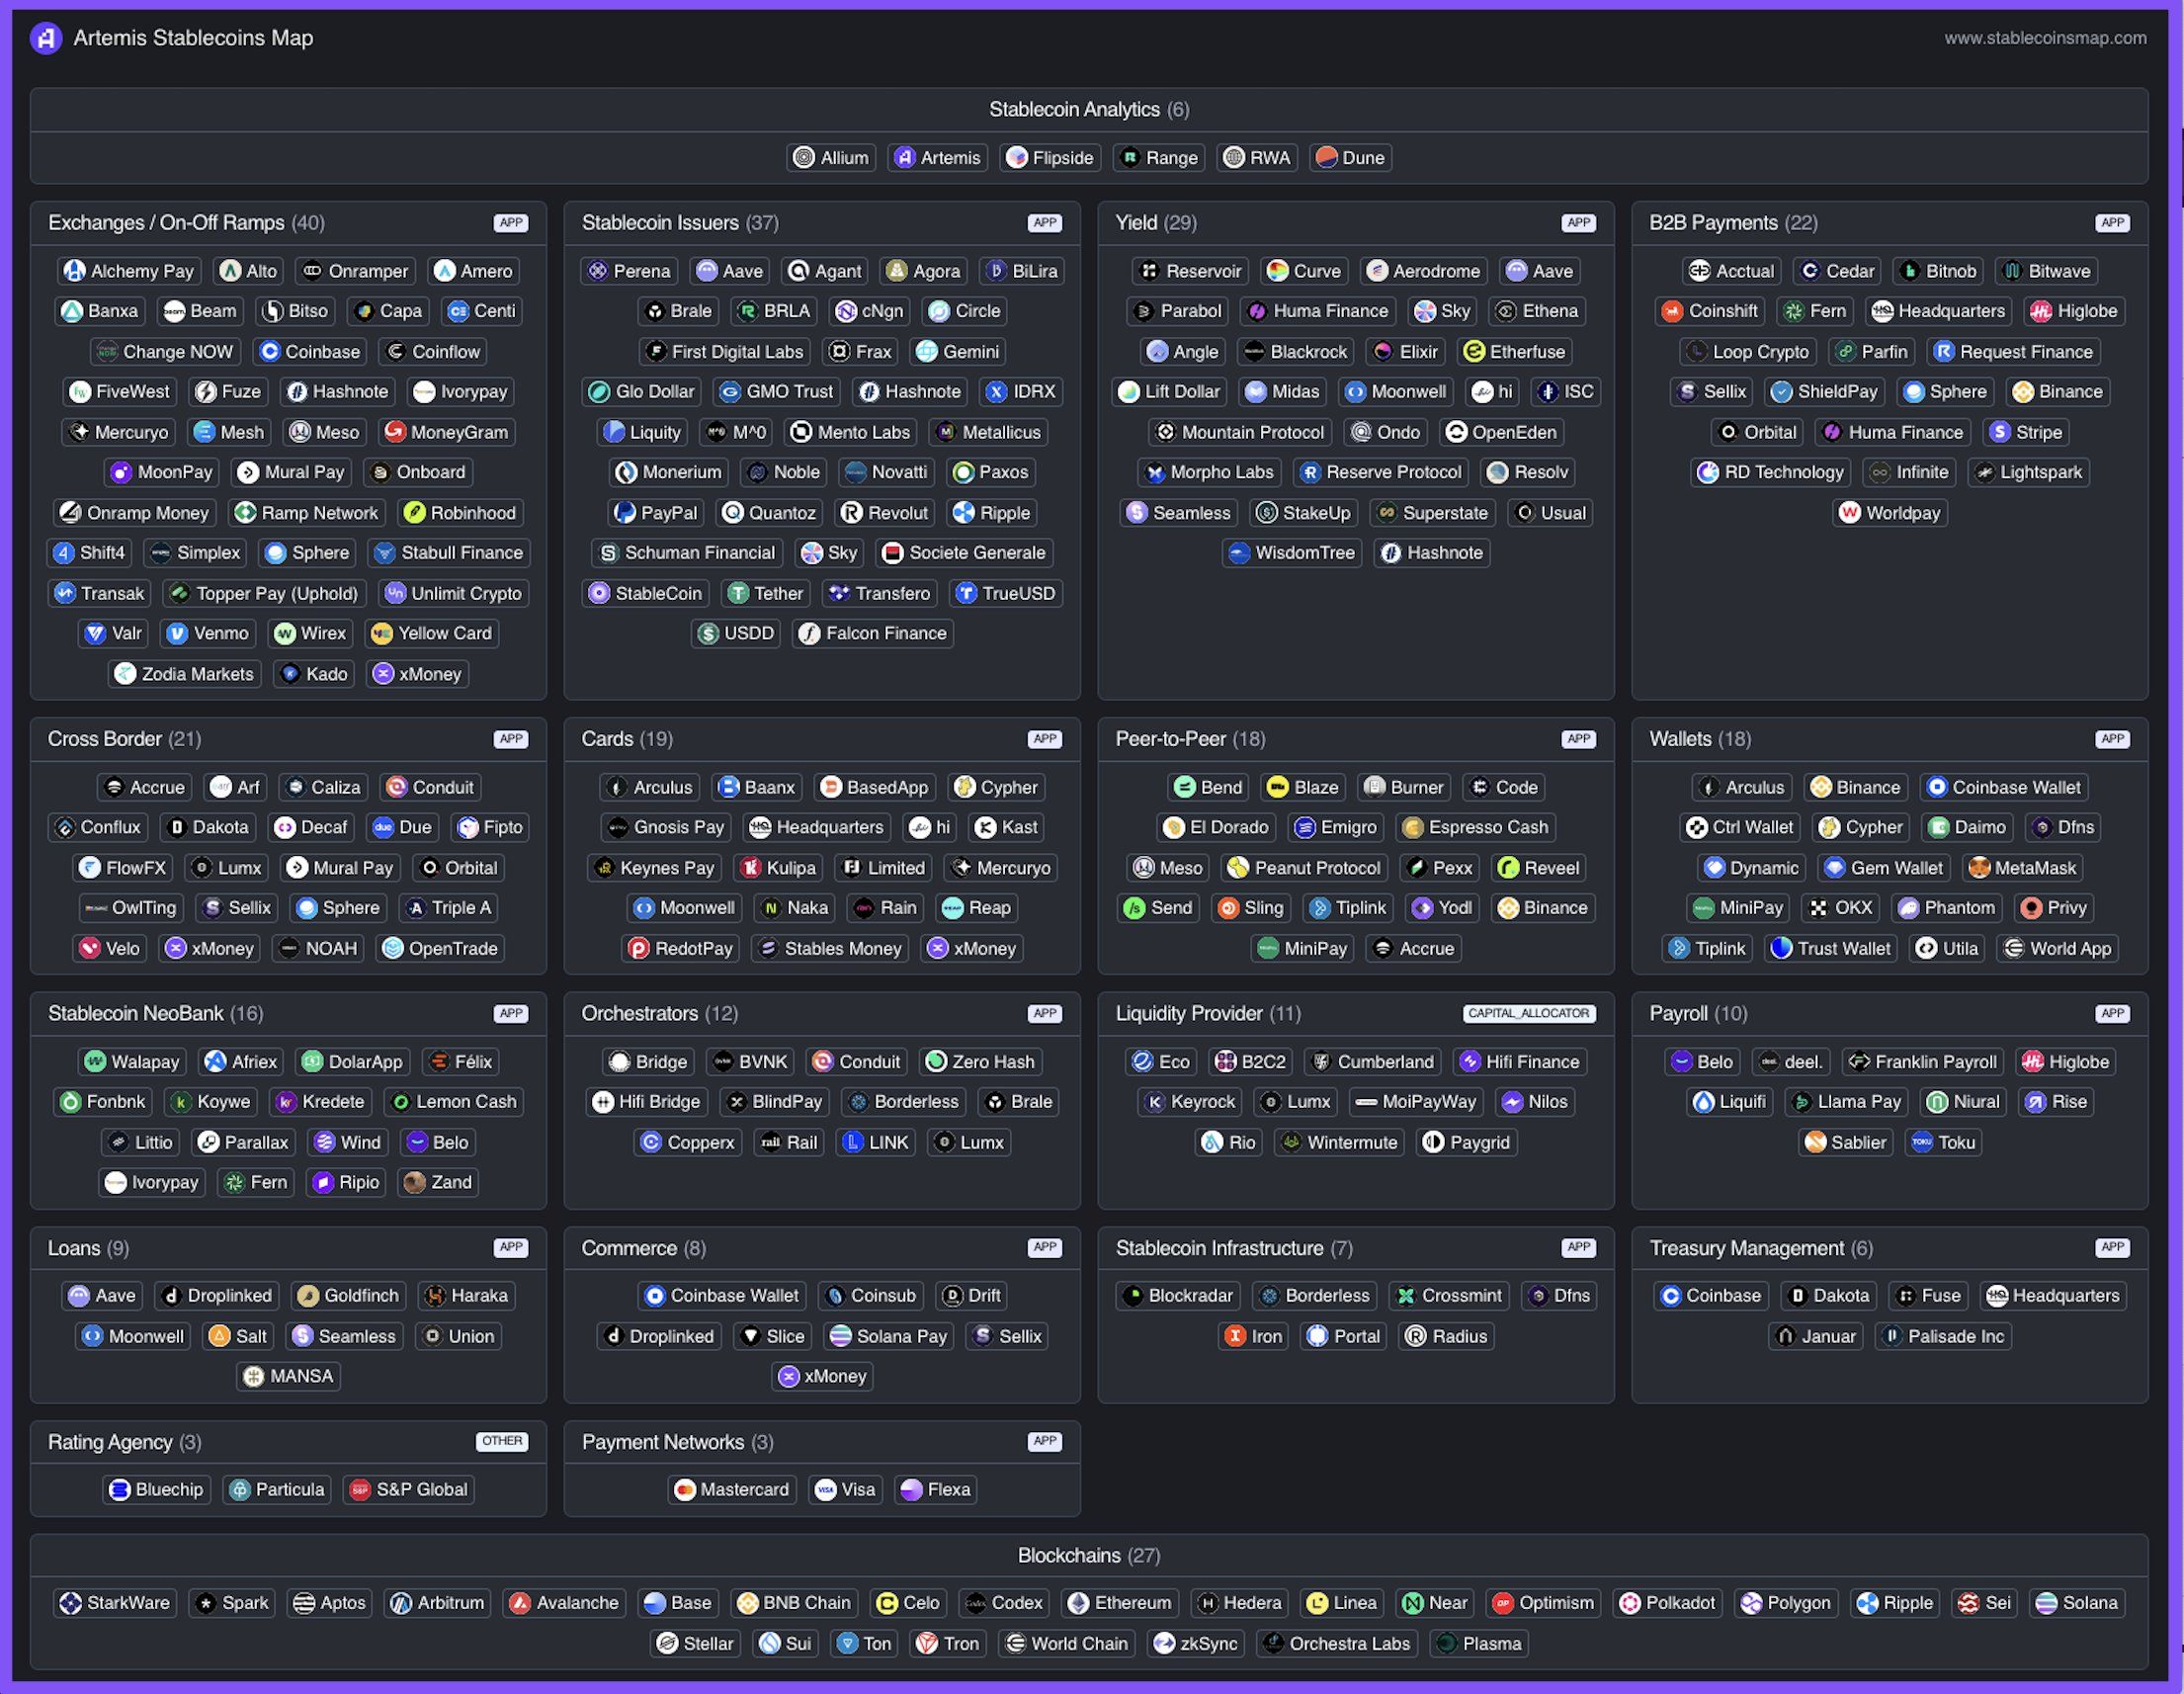Open the Crossmint infrastructure chip
Viewport: 2184px width, 1694px height.
point(1449,1296)
